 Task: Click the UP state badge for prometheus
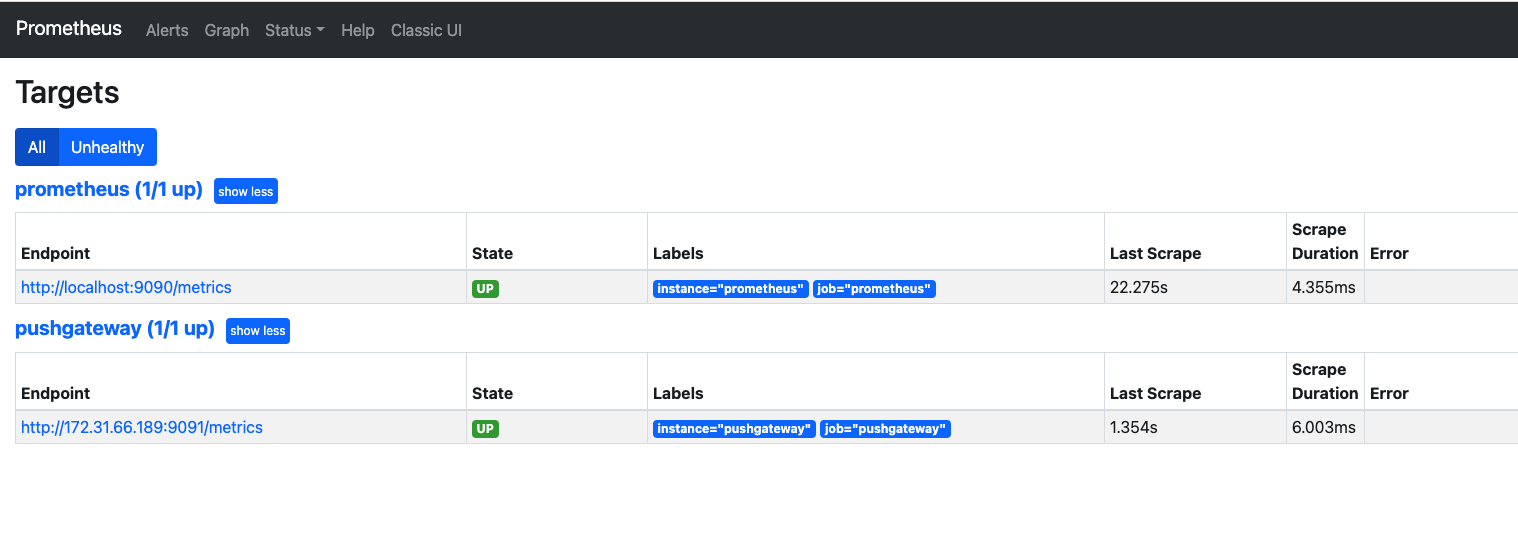click(x=485, y=289)
